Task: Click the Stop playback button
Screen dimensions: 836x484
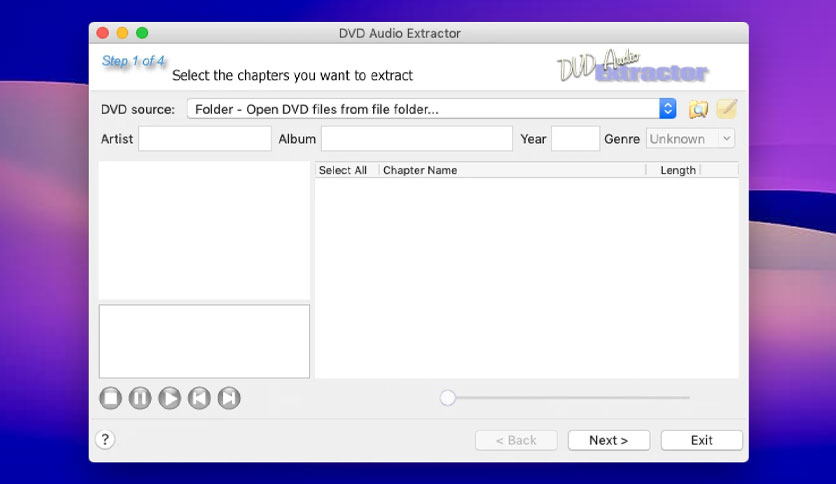Action: [110, 398]
